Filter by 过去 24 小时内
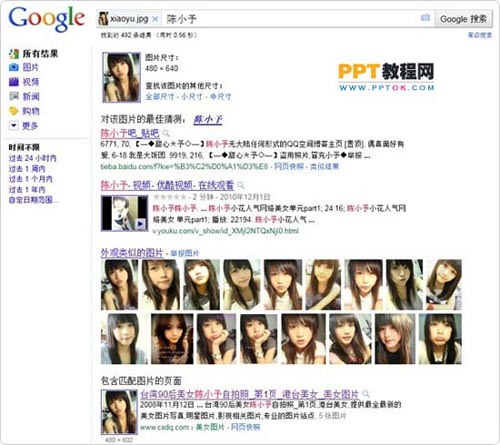This screenshot has width=500, height=445. (x=33, y=158)
